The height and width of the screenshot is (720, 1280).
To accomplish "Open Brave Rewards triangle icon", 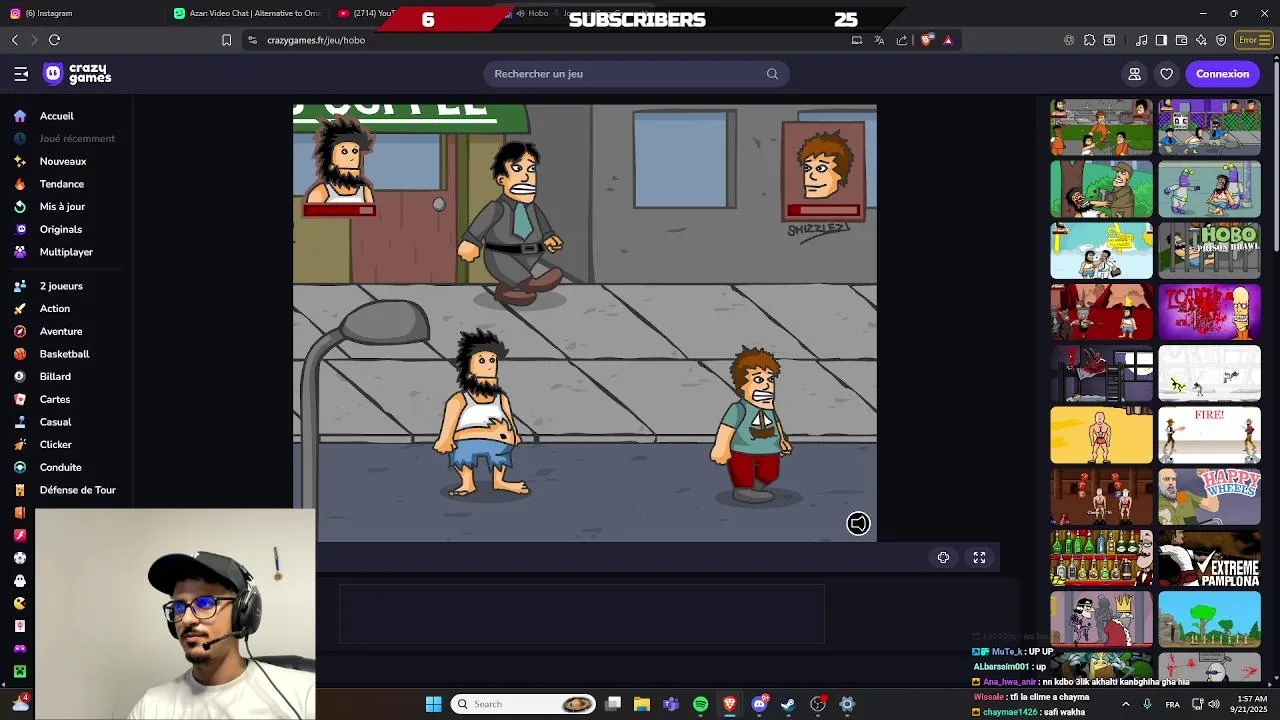I will [948, 40].
